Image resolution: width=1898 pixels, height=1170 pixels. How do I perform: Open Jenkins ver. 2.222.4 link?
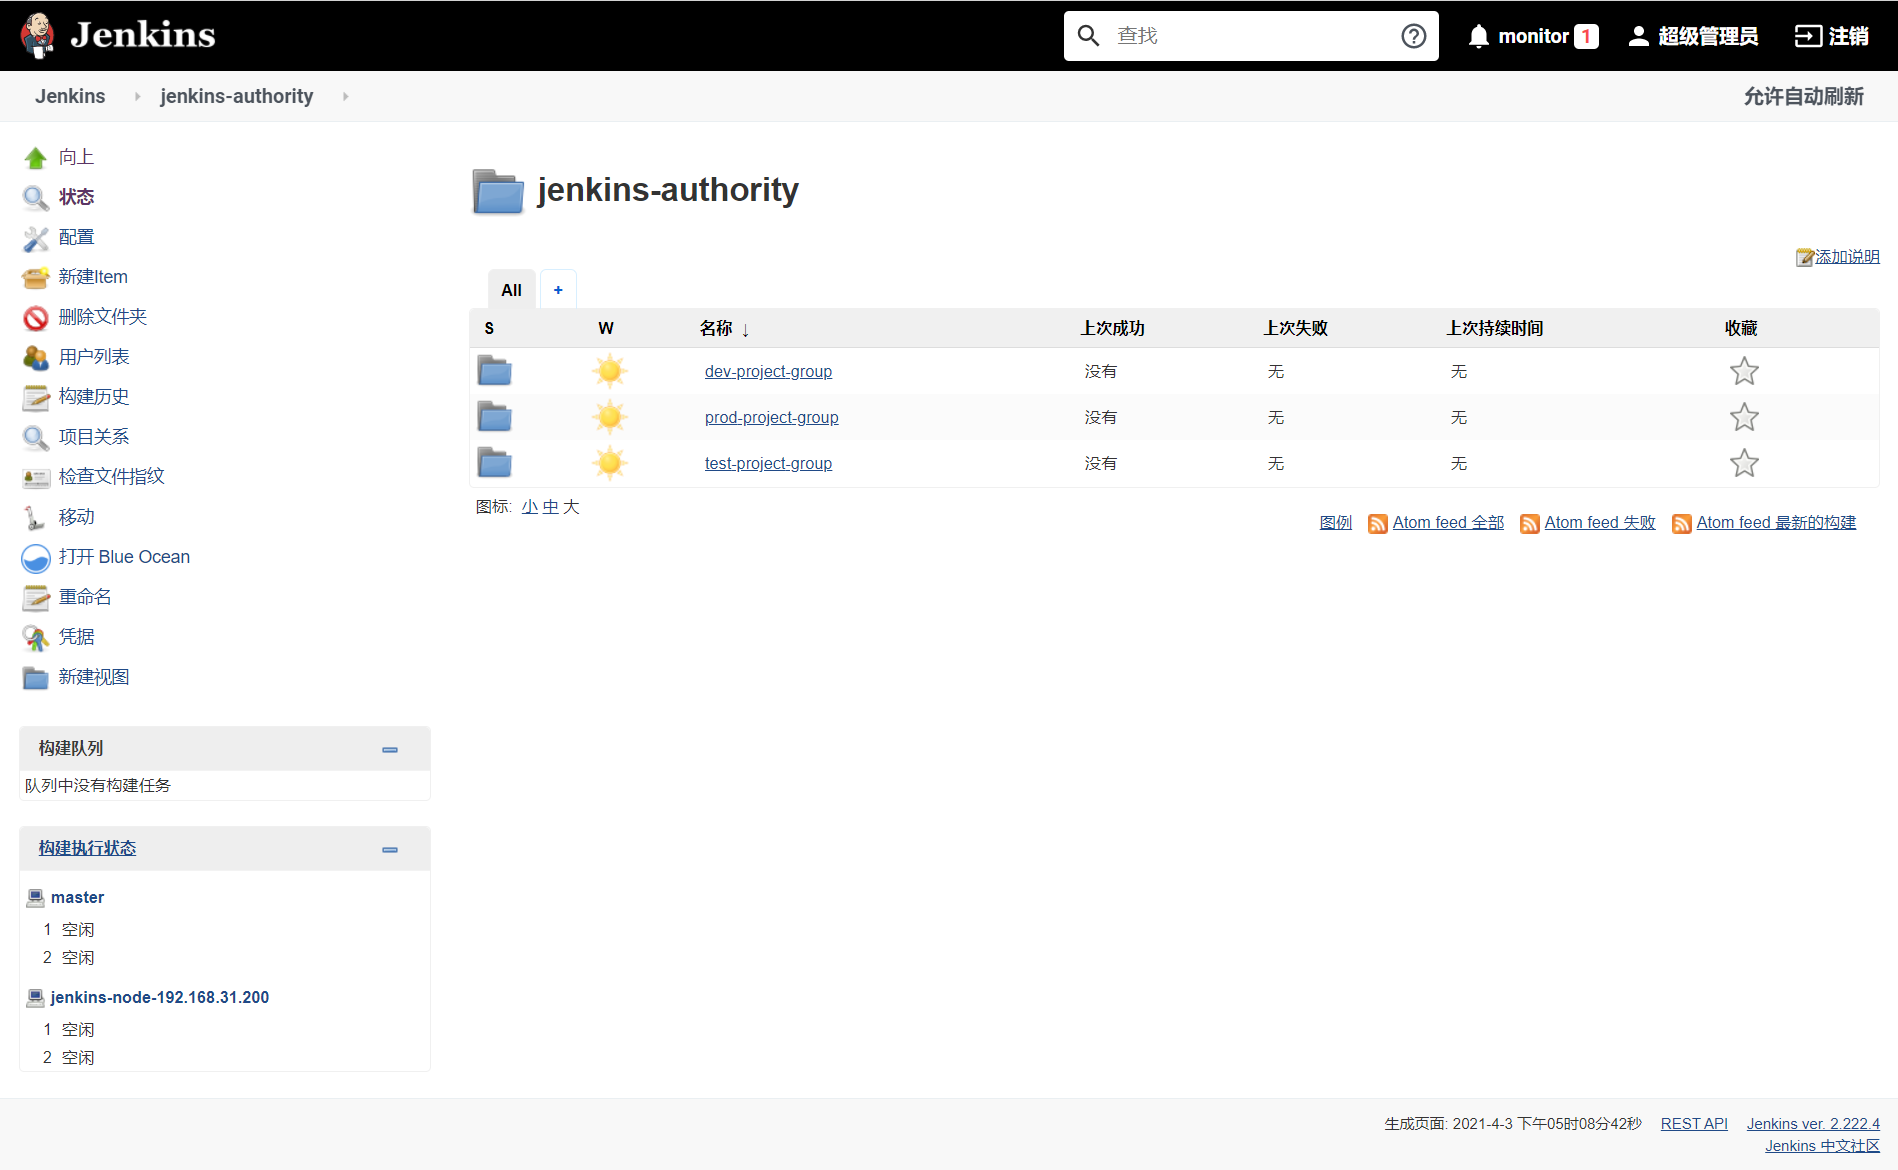tap(1813, 1123)
